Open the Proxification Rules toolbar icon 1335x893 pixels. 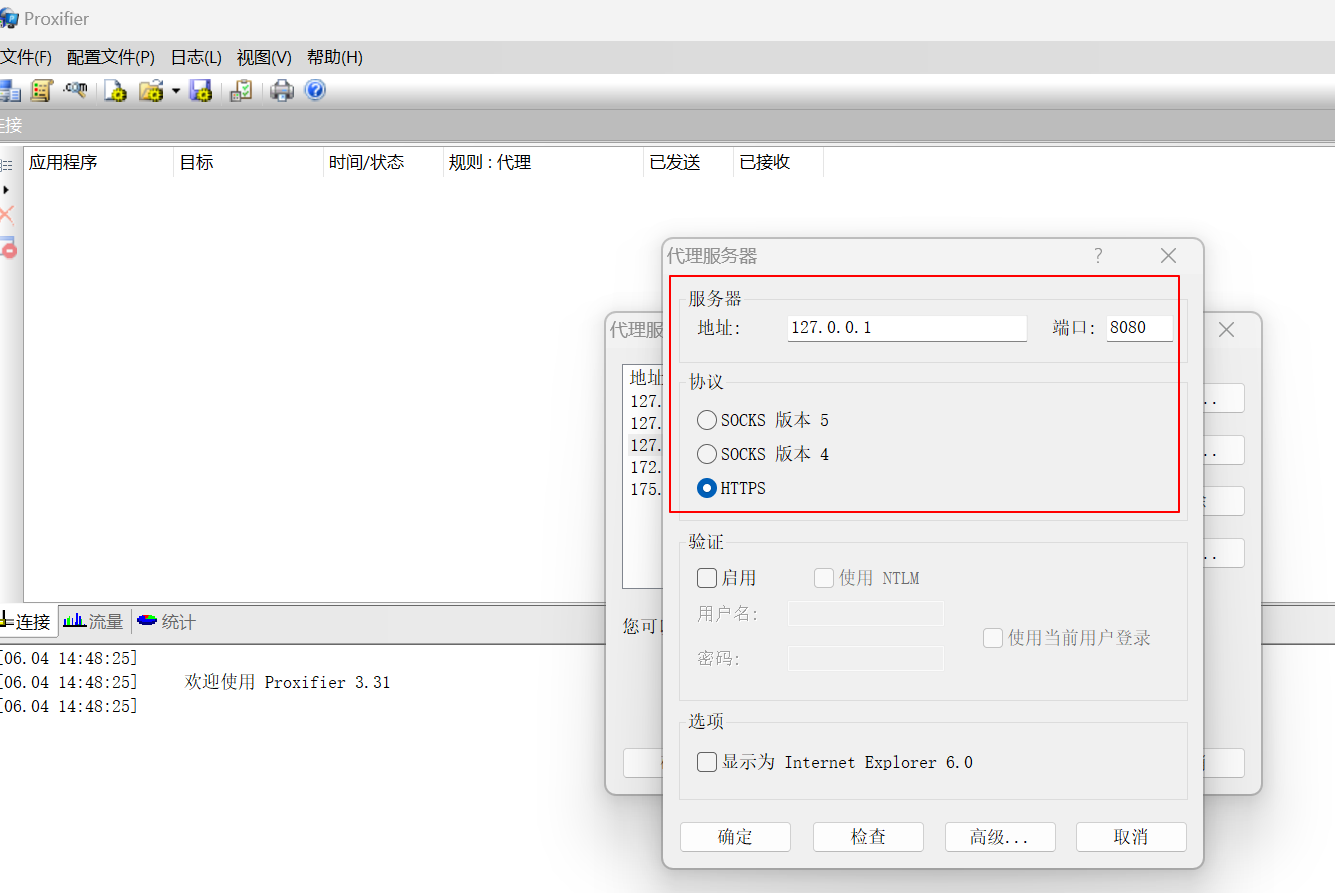41,91
